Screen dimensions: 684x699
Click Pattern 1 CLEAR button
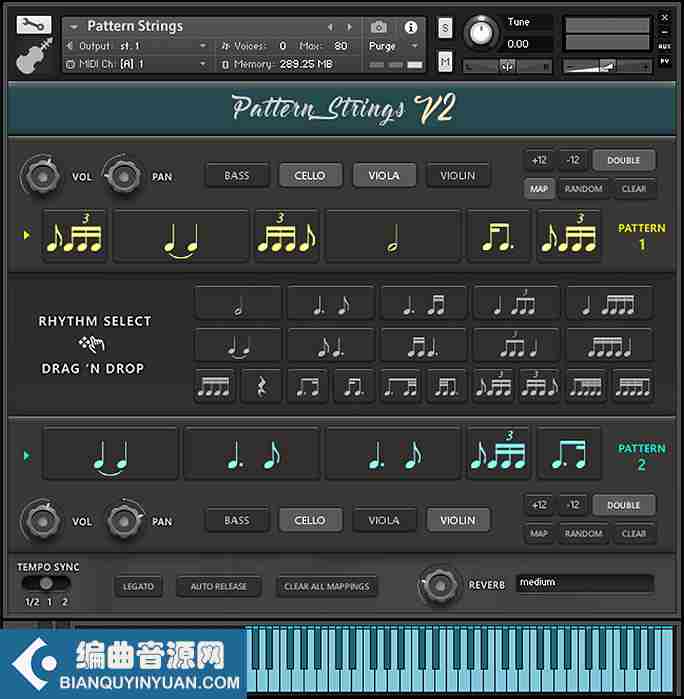pyautogui.click(x=634, y=189)
